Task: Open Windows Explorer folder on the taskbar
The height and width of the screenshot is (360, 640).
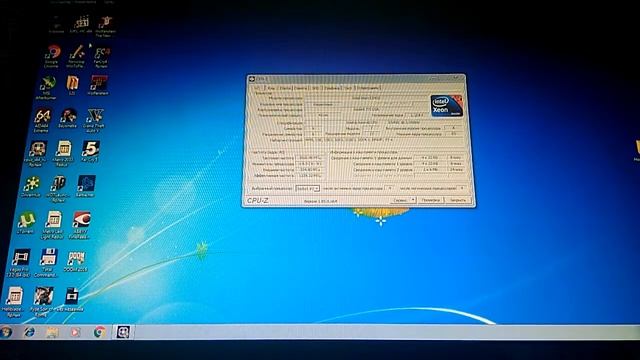Action: click(52, 332)
